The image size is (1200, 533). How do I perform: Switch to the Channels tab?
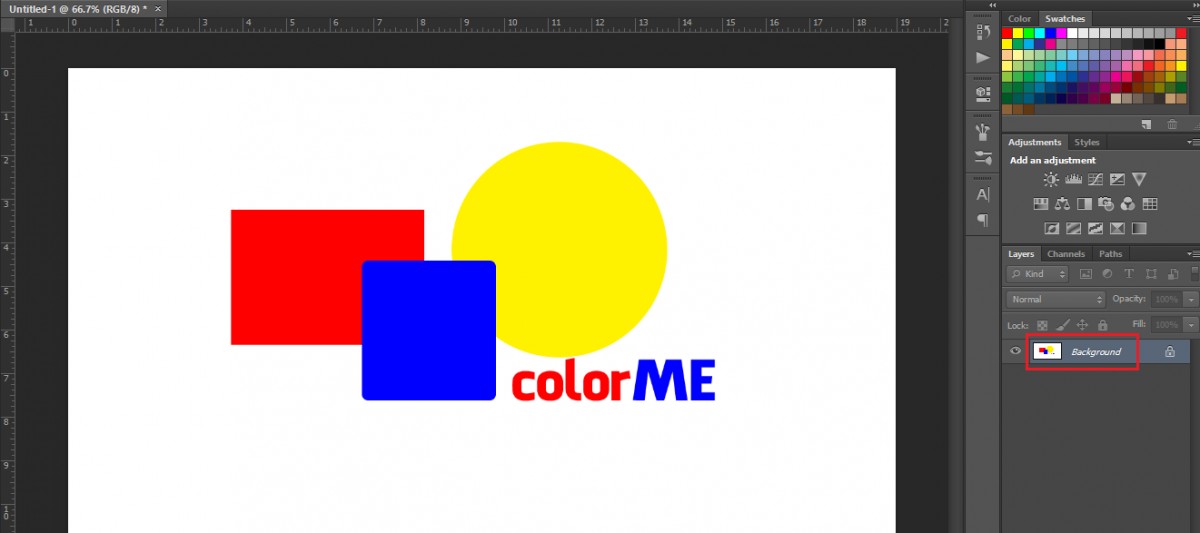1066,254
